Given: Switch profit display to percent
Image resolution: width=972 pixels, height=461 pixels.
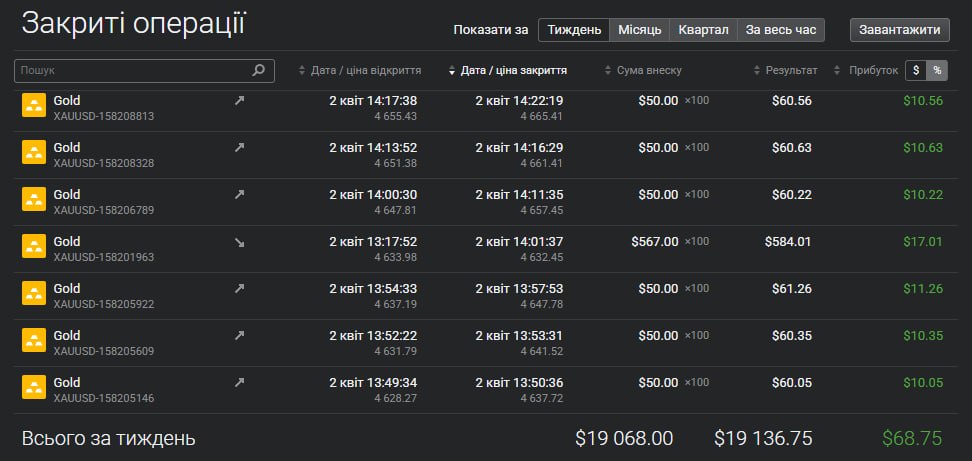Looking at the screenshot, I should click(x=937, y=71).
